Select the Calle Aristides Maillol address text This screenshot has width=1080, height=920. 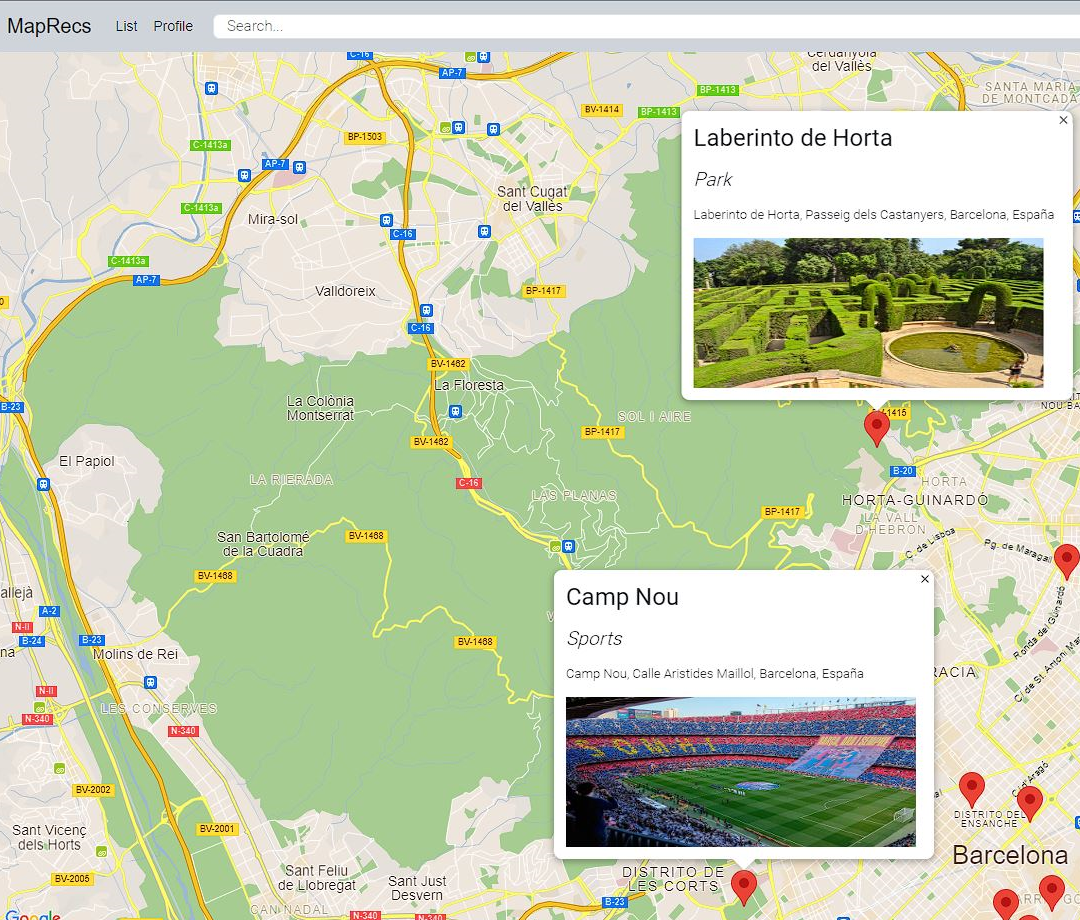[x=714, y=673]
